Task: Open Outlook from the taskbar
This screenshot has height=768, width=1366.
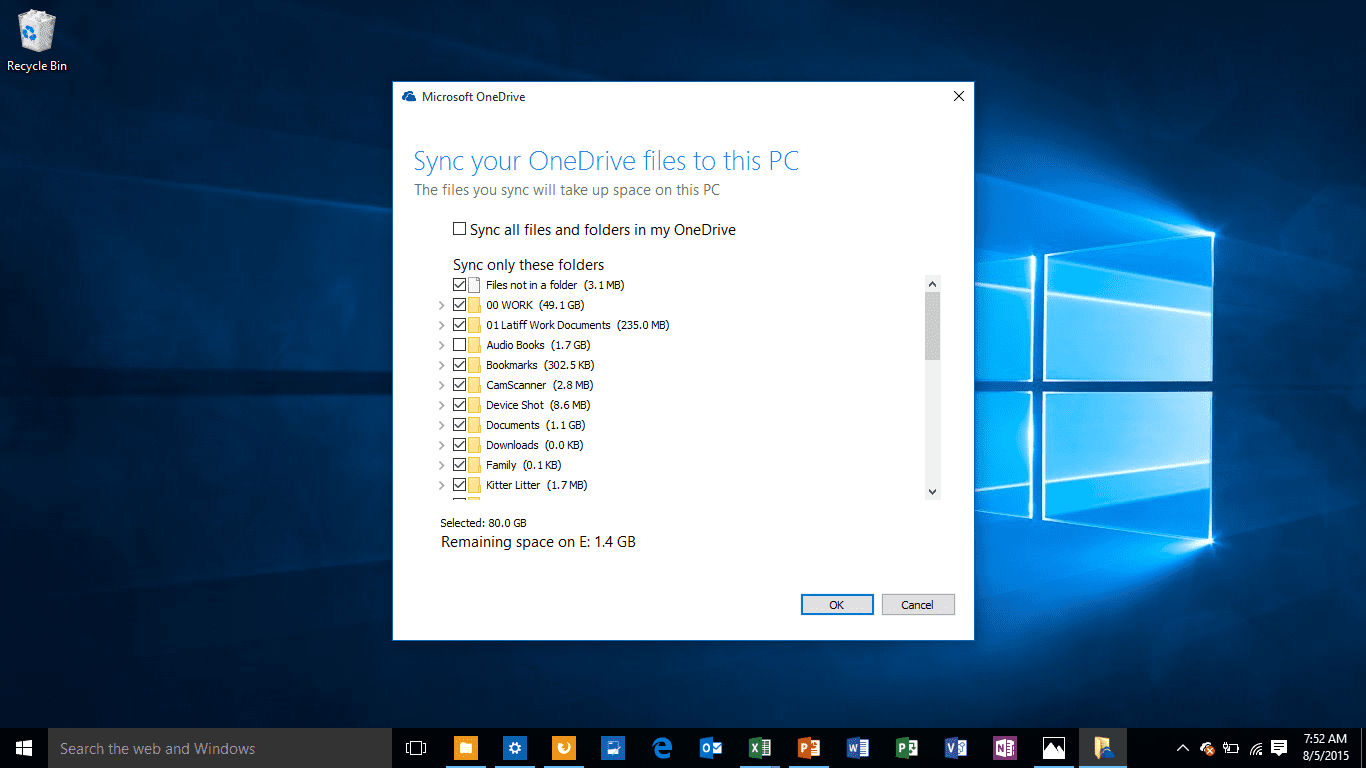Action: 711,748
